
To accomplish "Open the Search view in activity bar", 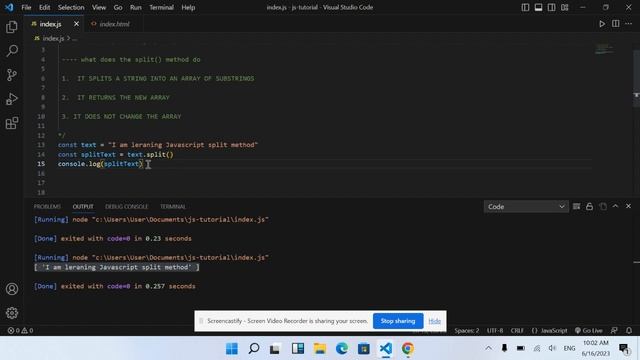I will (12, 51).
